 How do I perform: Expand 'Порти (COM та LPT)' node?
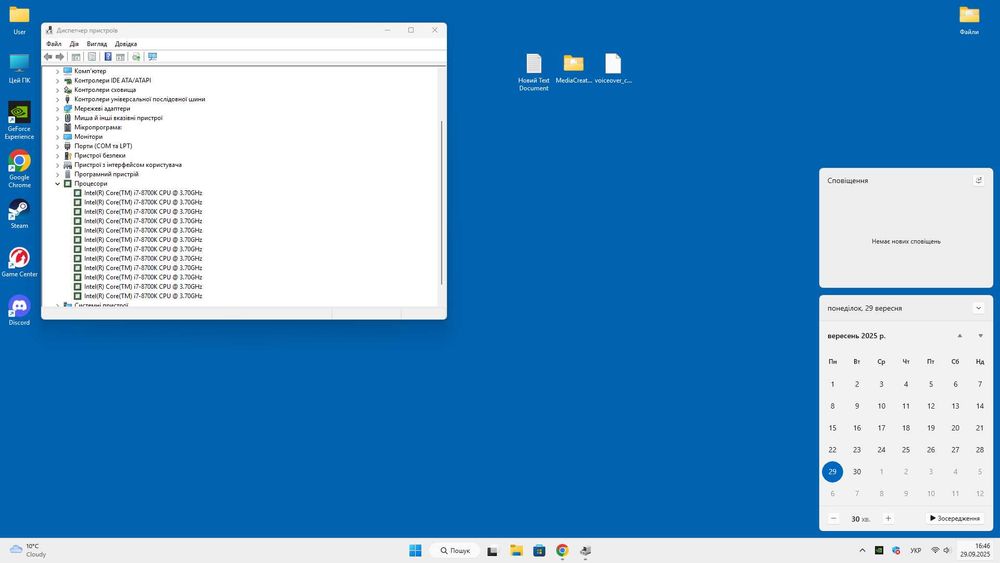pos(57,146)
